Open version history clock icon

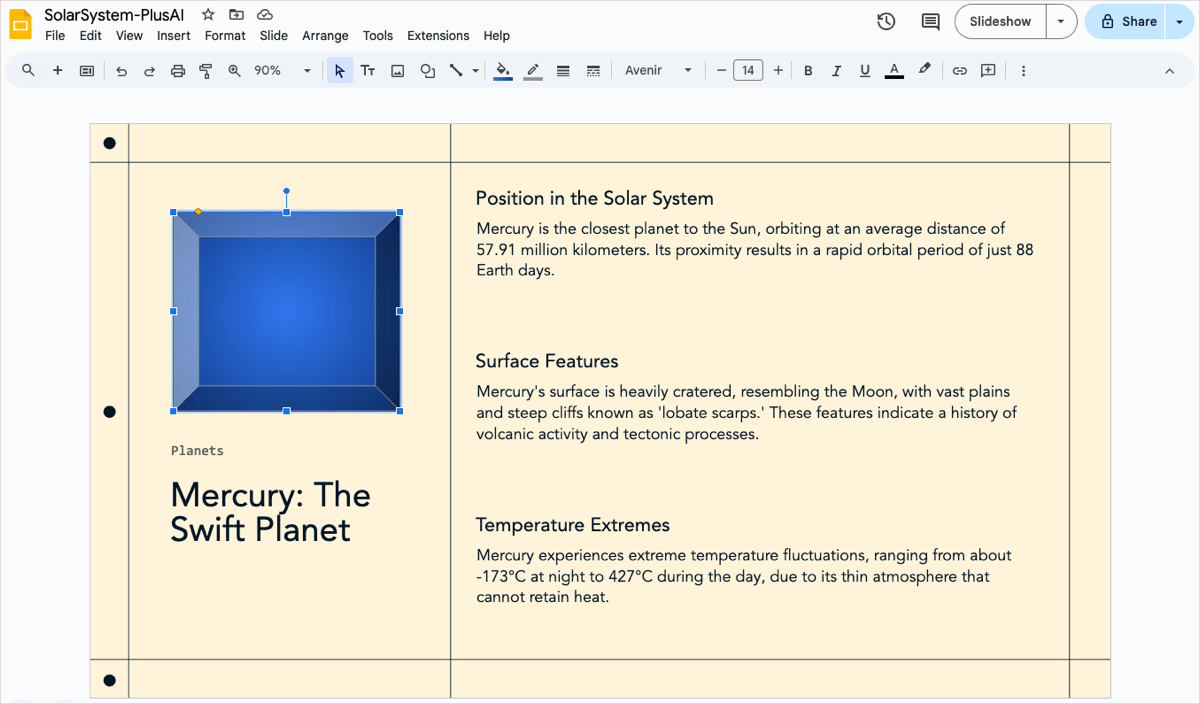tap(886, 21)
